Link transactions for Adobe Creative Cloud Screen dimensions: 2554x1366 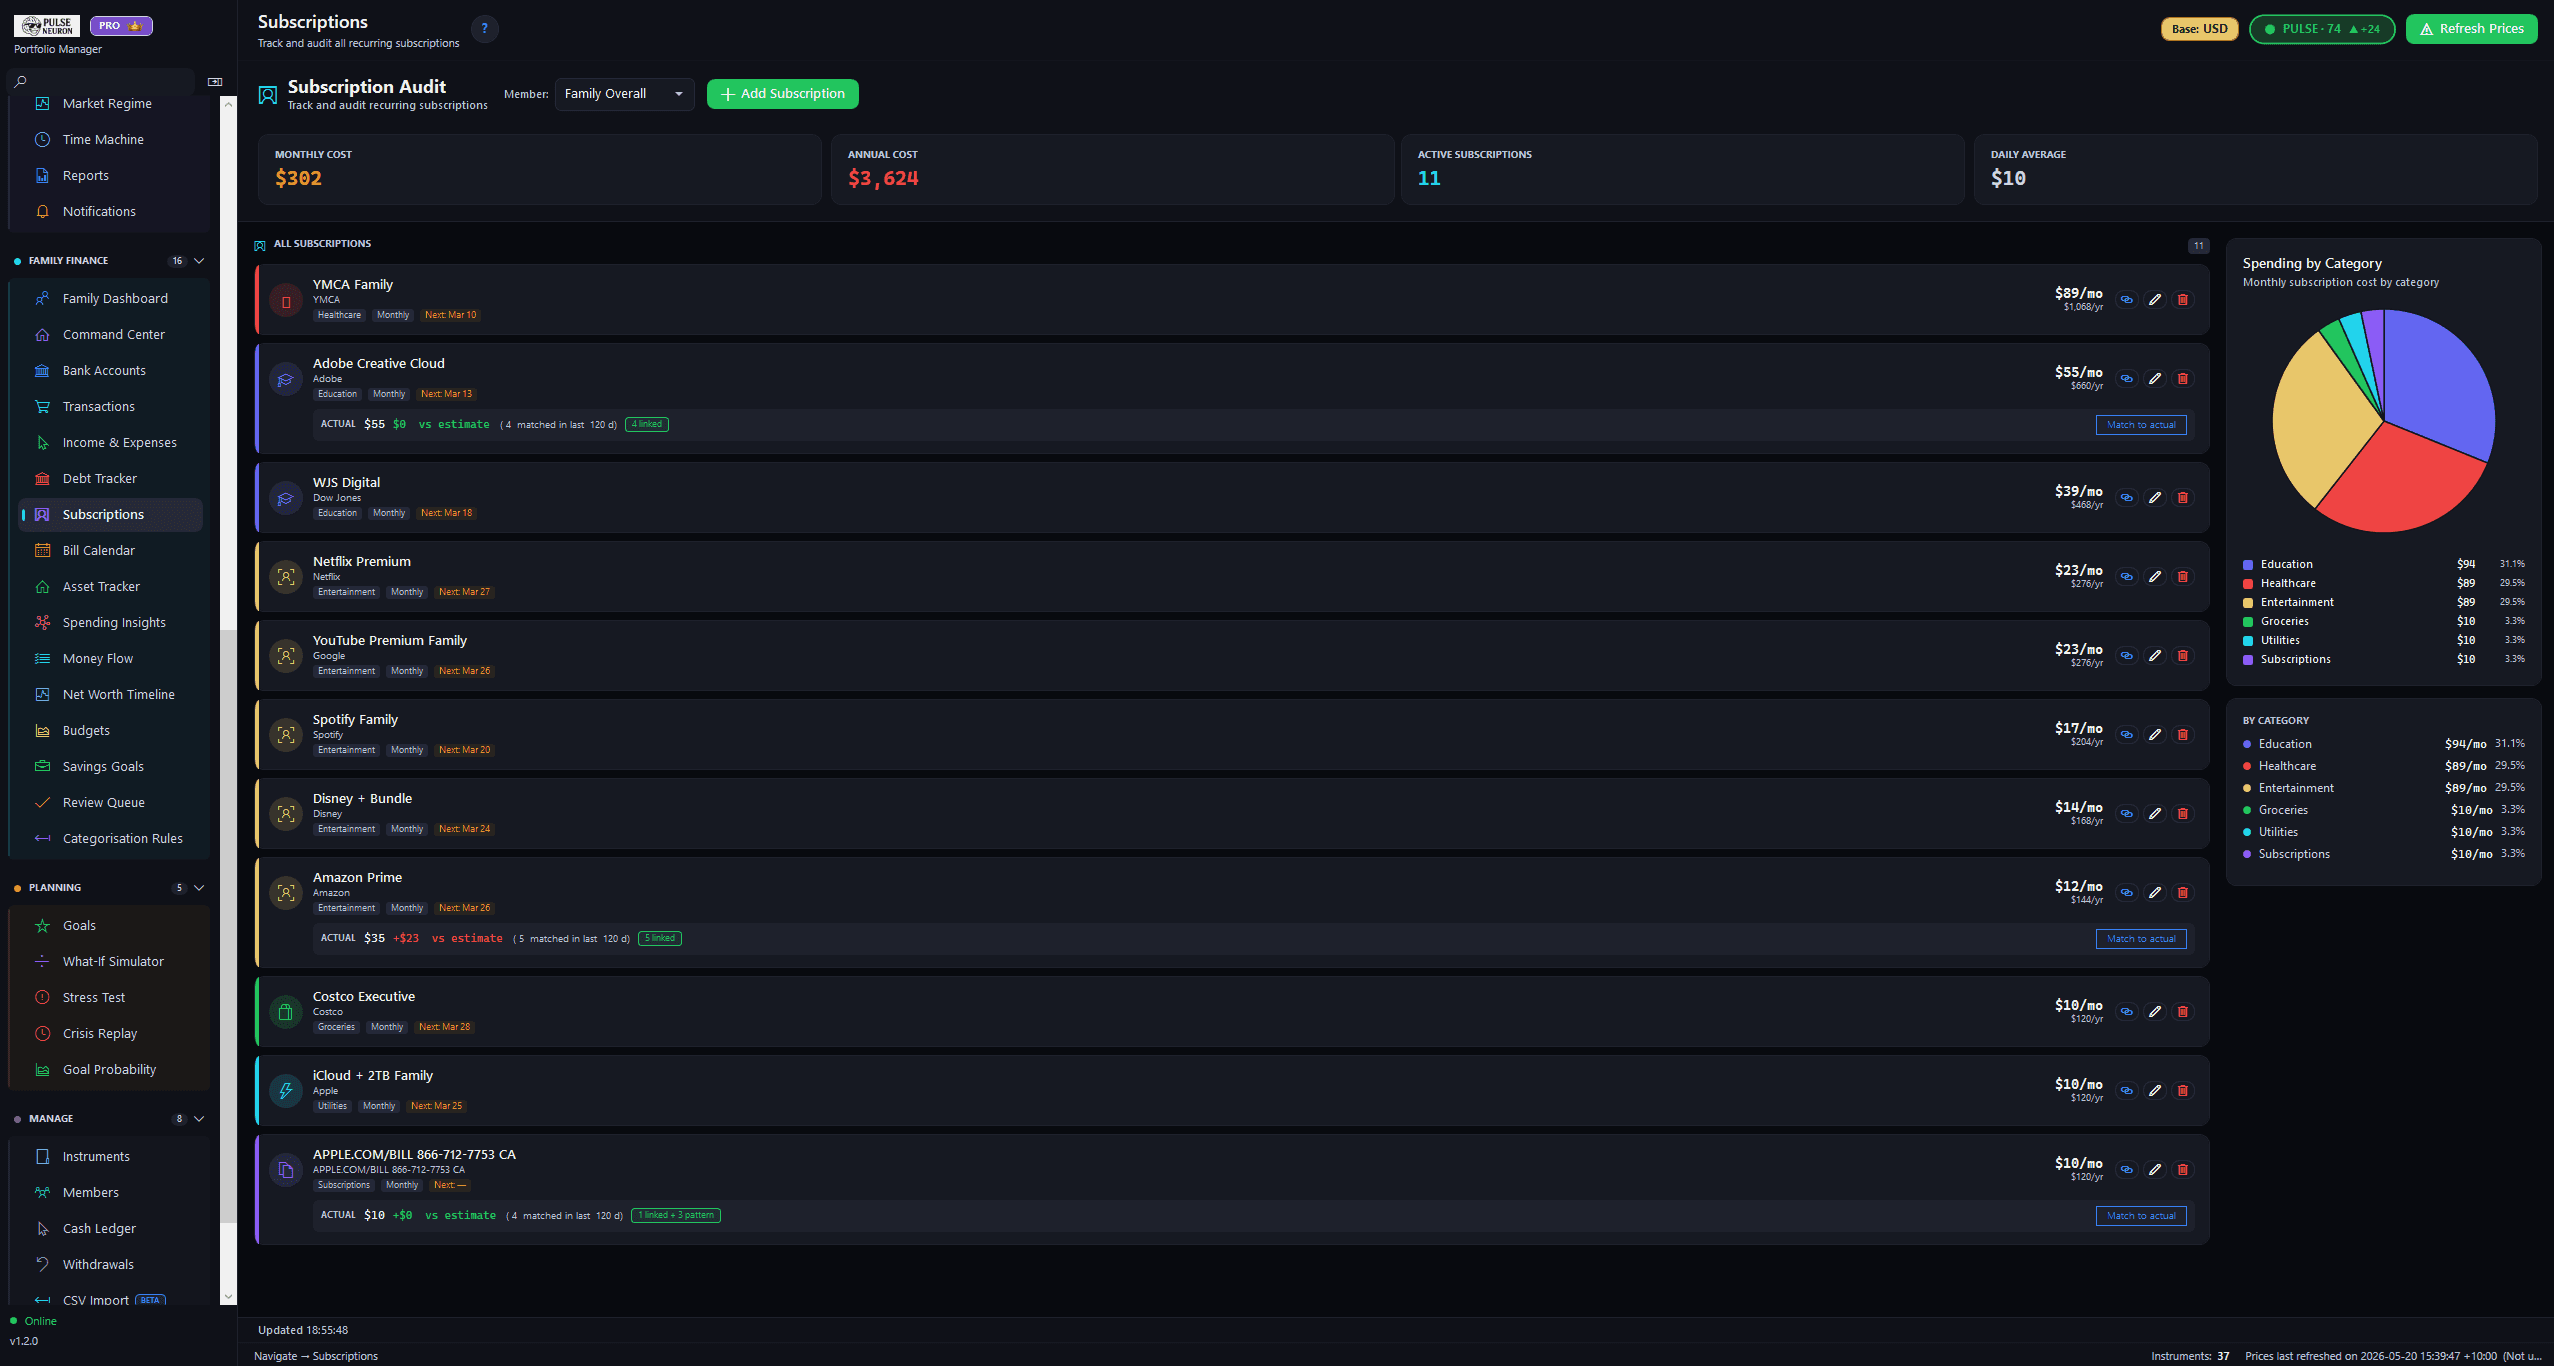(2127, 379)
